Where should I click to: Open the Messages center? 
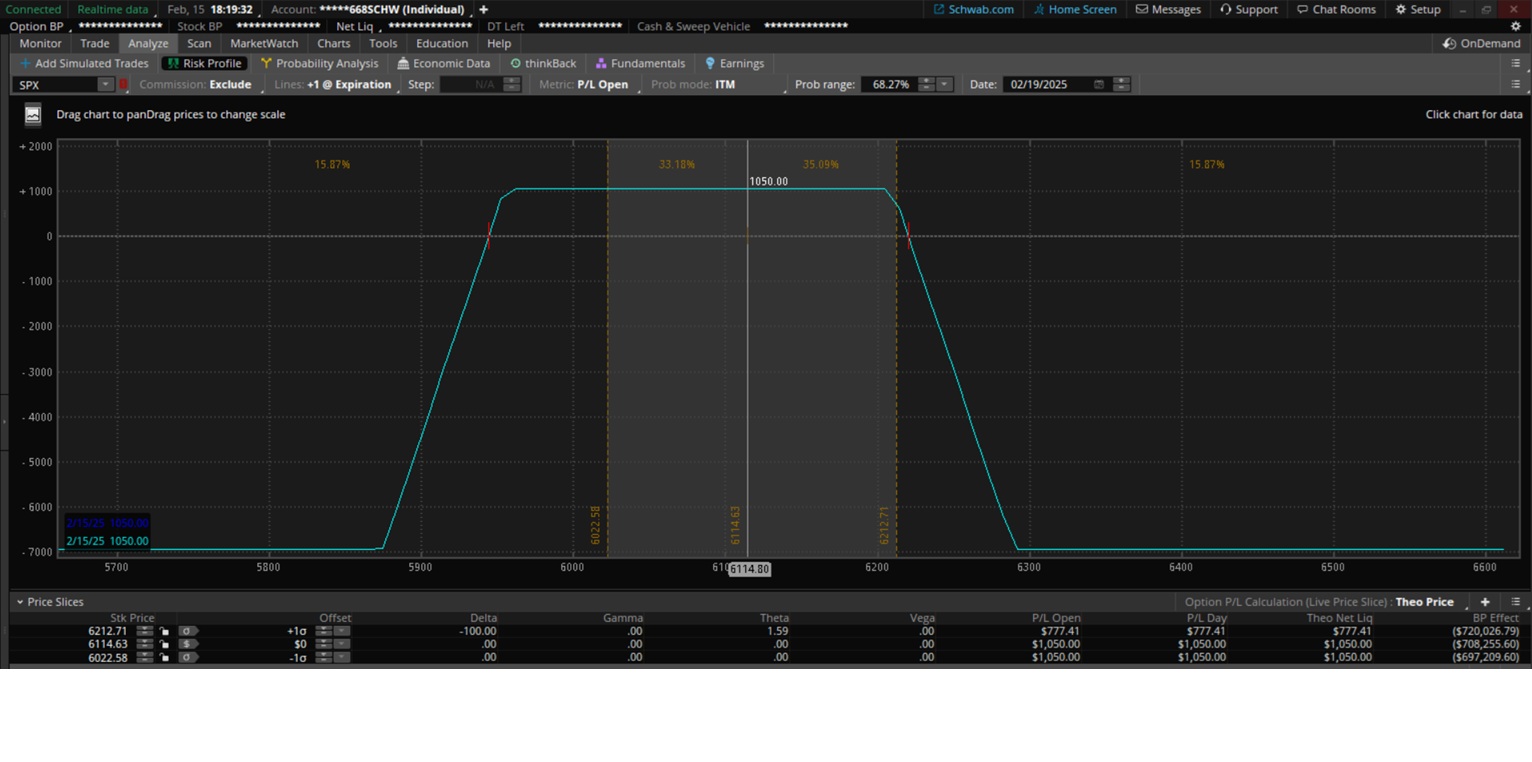pyautogui.click(x=1168, y=9)
